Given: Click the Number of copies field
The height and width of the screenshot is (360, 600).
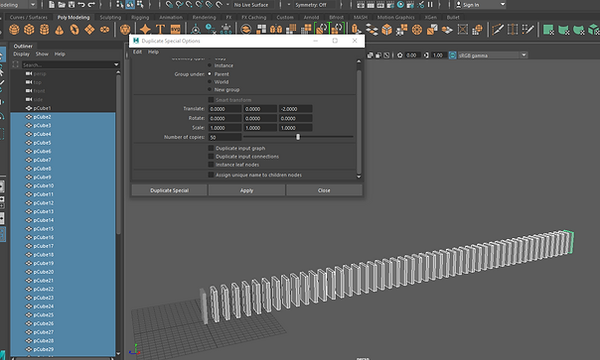Looking at the screenshot, I should tap(225, 137).
